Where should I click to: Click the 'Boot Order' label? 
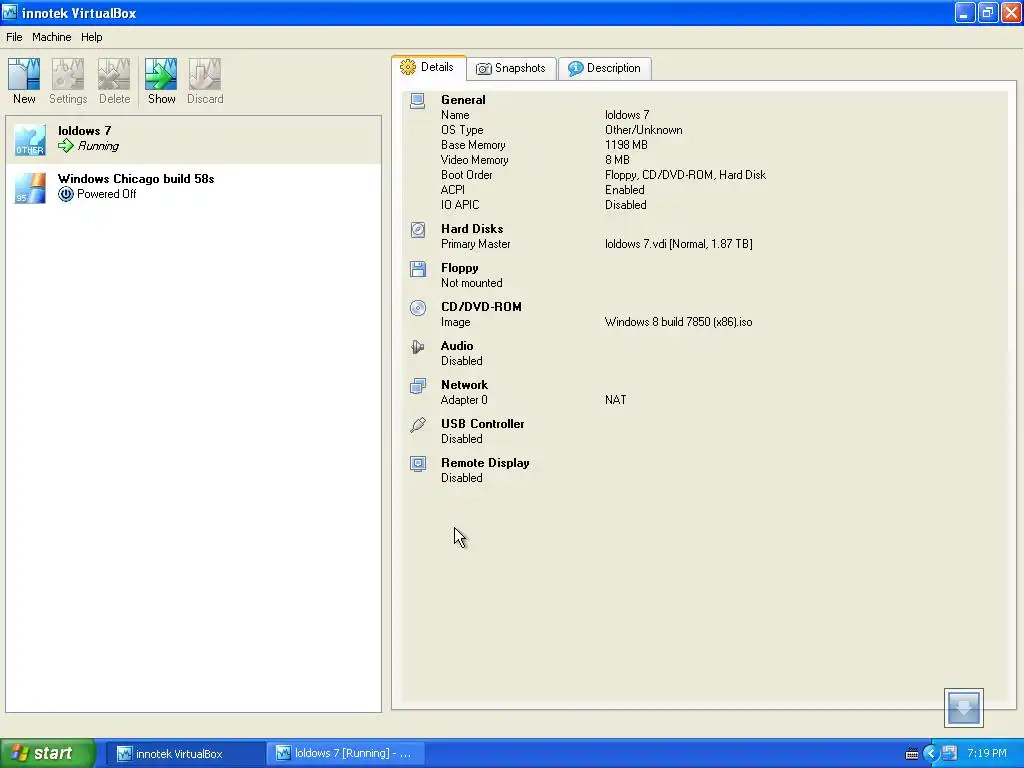coord(466,175)
